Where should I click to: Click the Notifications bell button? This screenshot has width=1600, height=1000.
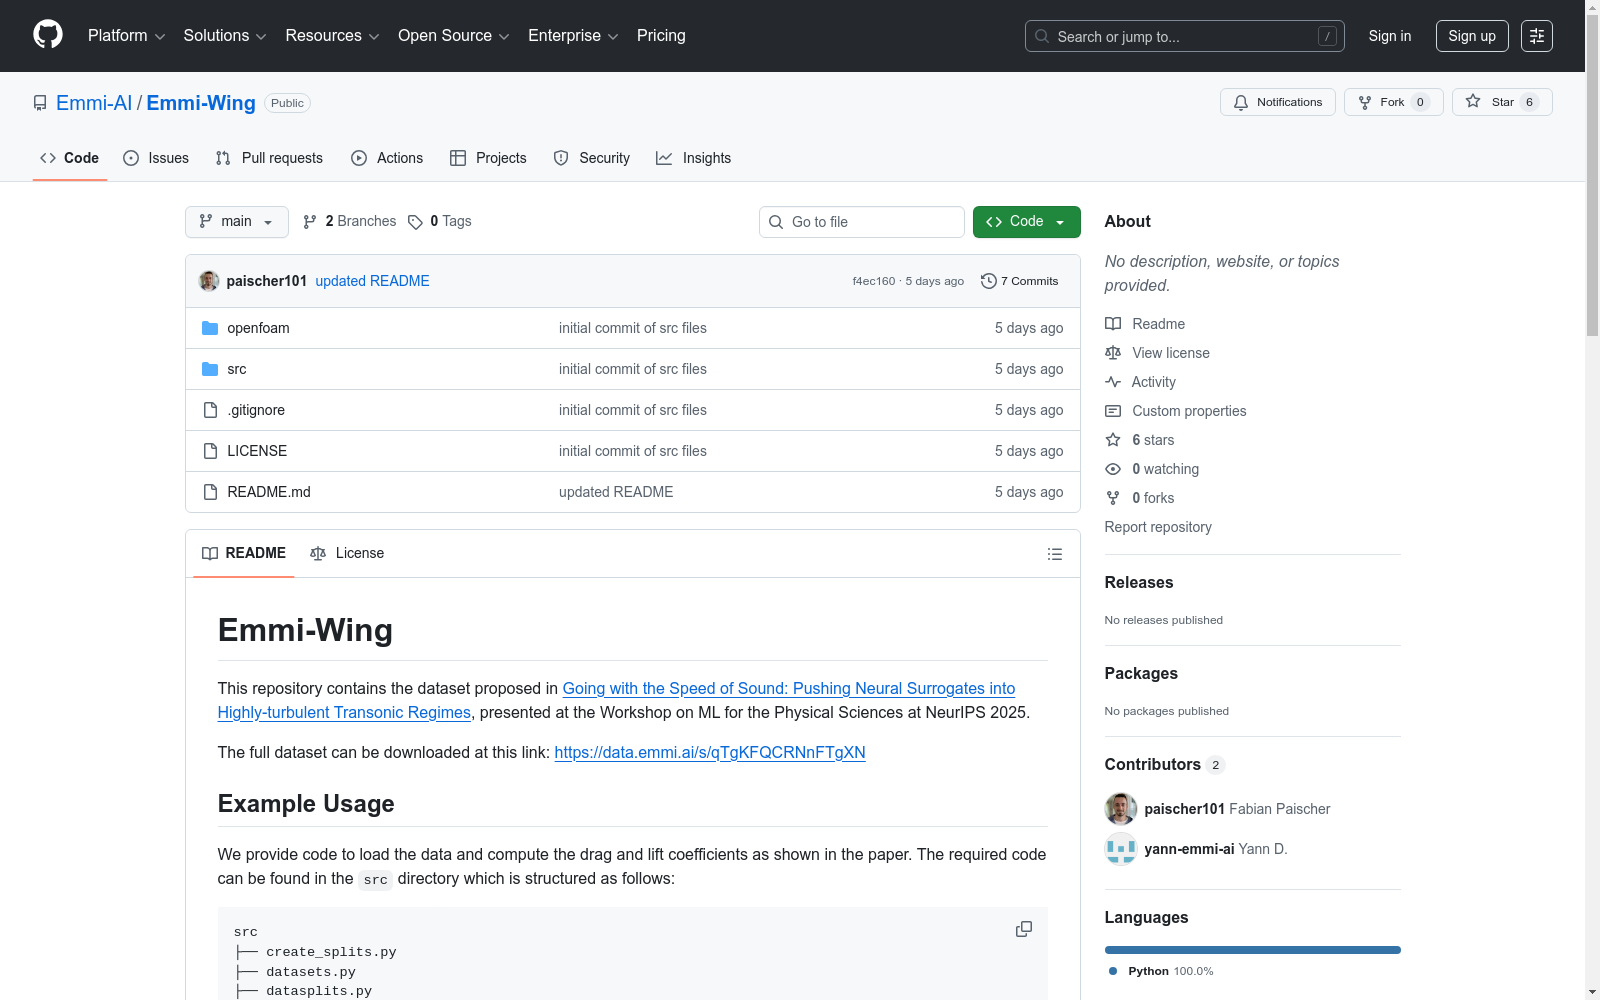(x=1278, y=102)
